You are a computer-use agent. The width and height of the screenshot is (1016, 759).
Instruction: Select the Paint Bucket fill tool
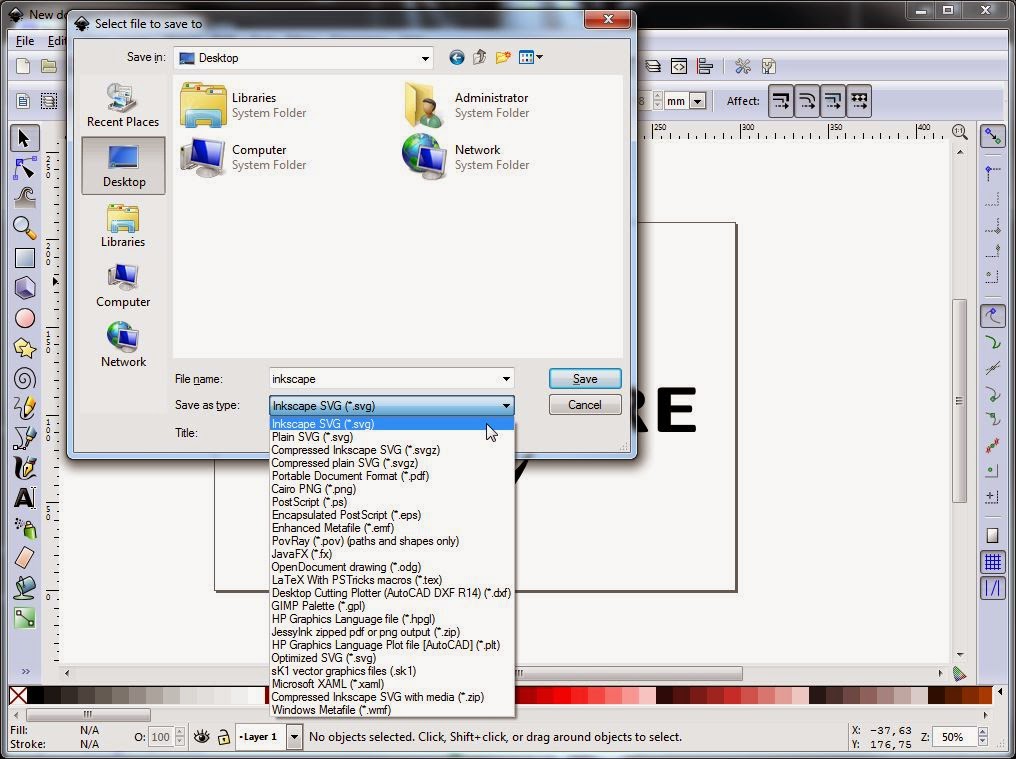(x=25, y=587)
